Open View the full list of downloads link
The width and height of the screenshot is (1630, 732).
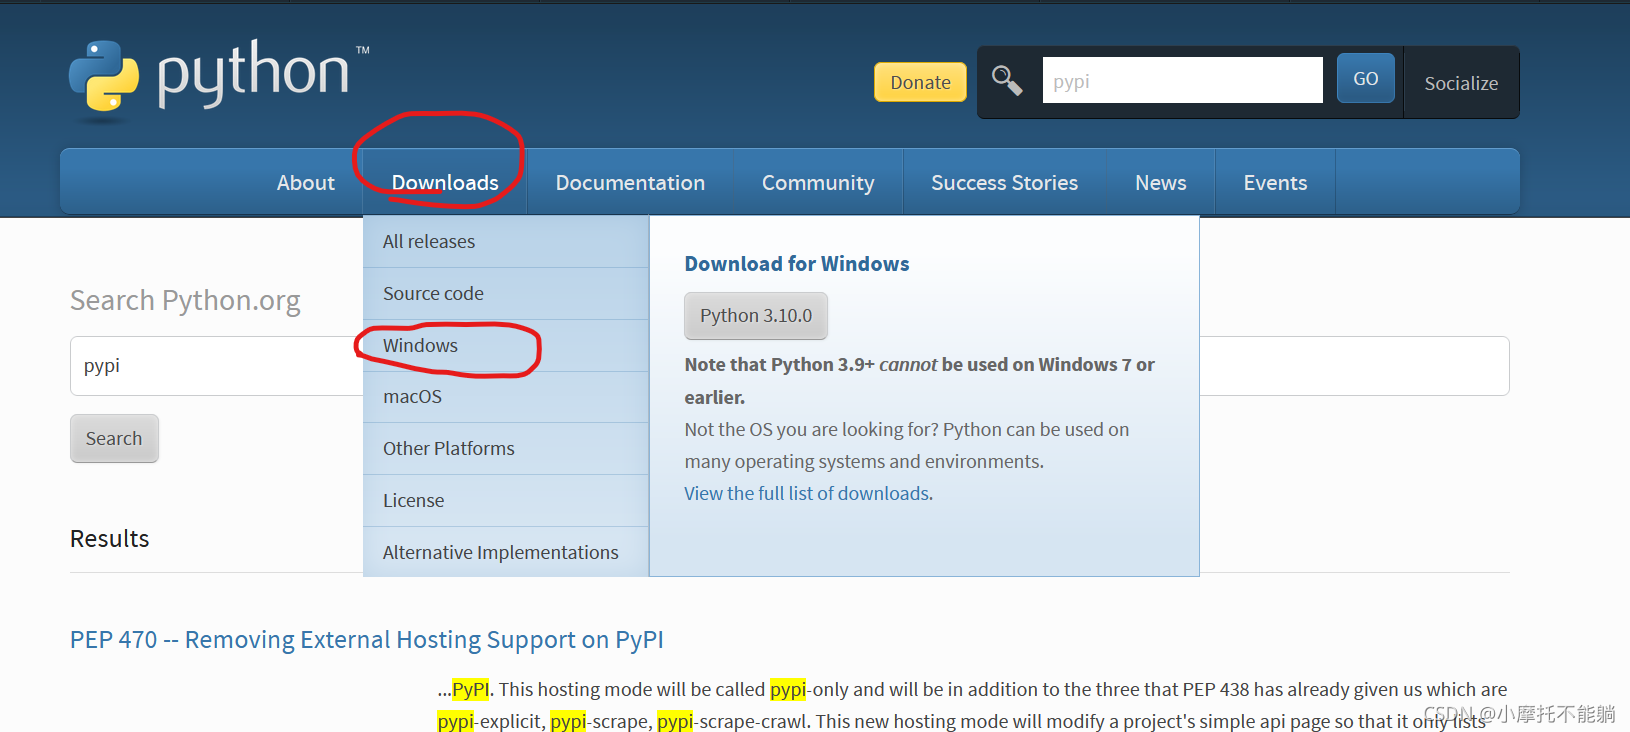(808, 494)
